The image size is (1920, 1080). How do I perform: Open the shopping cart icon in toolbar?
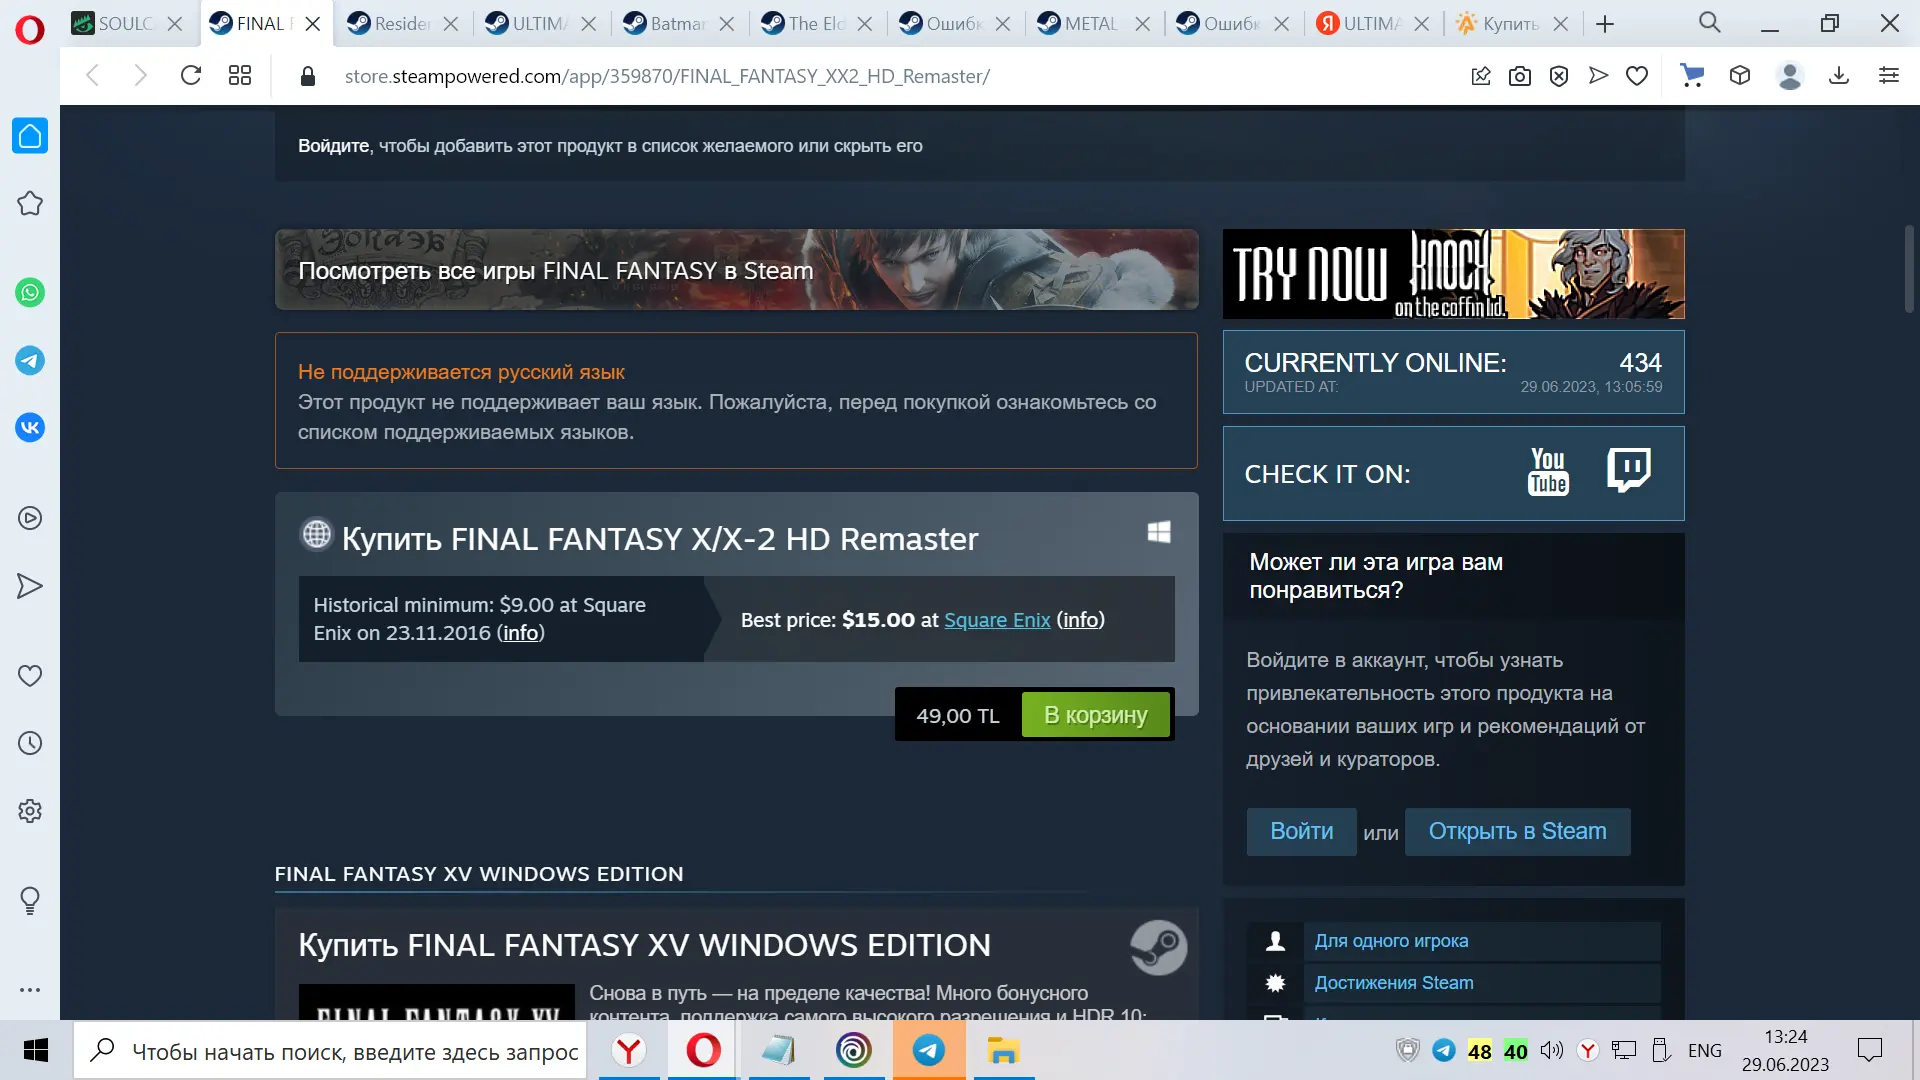click(x=1692, y=75)
